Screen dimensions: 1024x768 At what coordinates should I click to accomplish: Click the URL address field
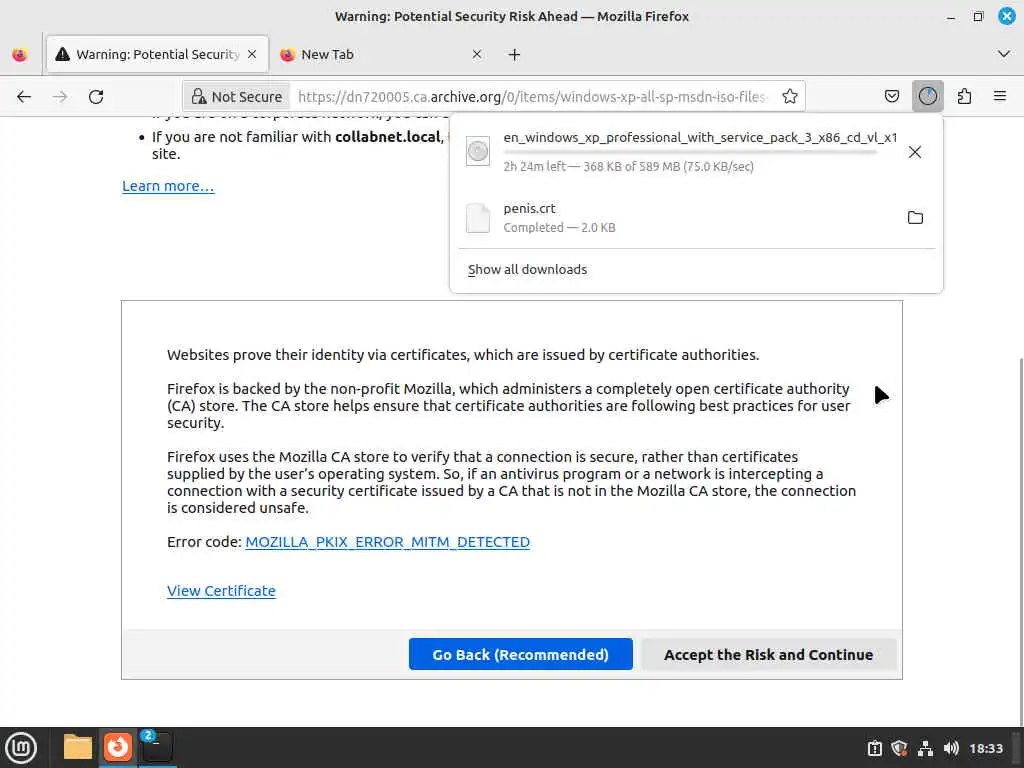coord(532,97)
